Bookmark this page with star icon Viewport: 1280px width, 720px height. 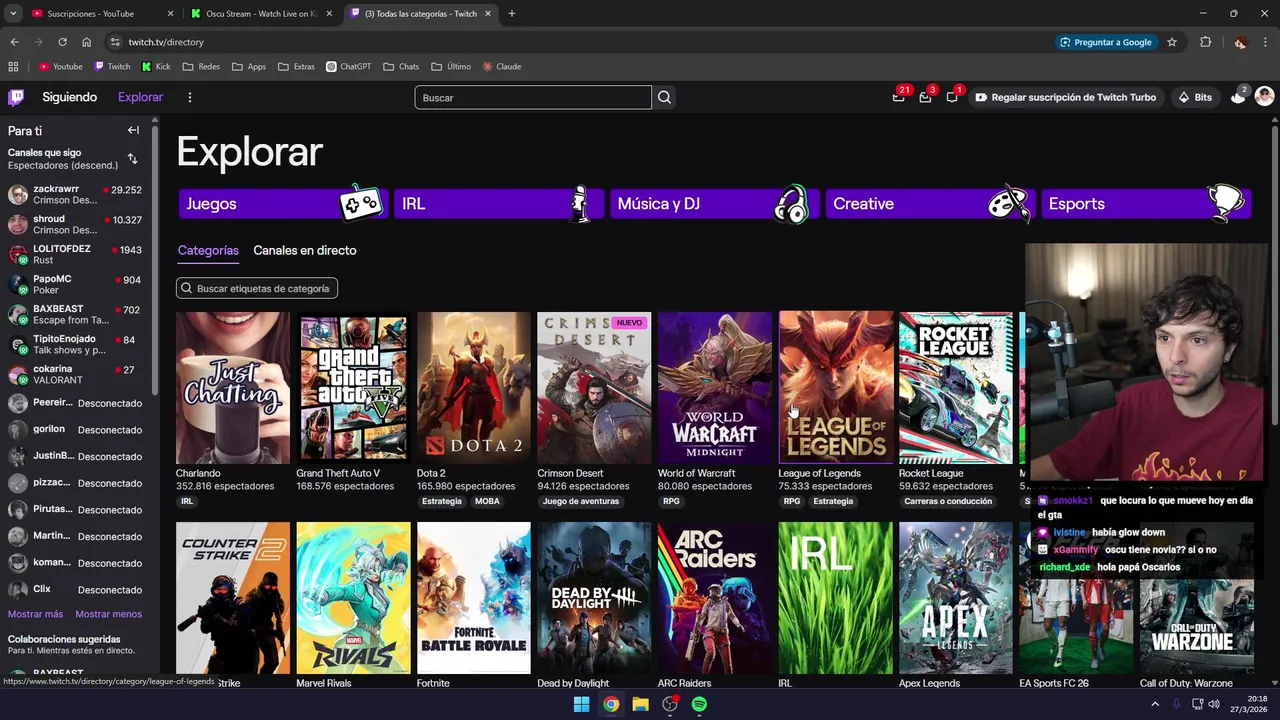tap(1172, 42)
